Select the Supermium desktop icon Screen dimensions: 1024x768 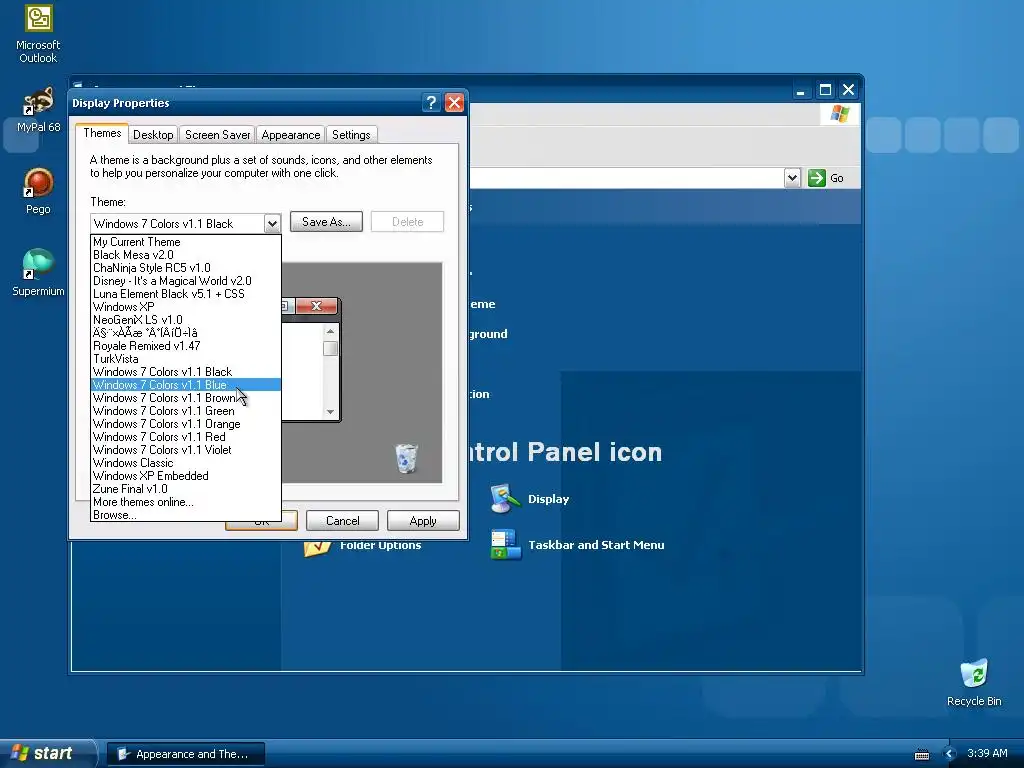coord(38,273)
